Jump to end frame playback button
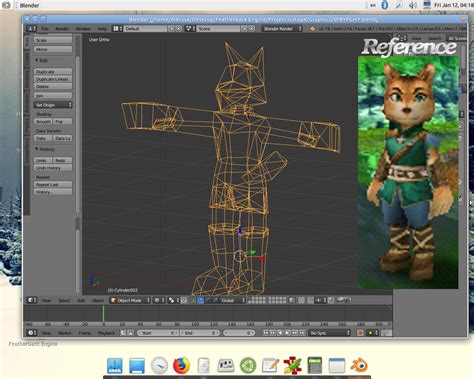Image resolution: width=474 pixels, height=379 pixels. pos(302,333)
